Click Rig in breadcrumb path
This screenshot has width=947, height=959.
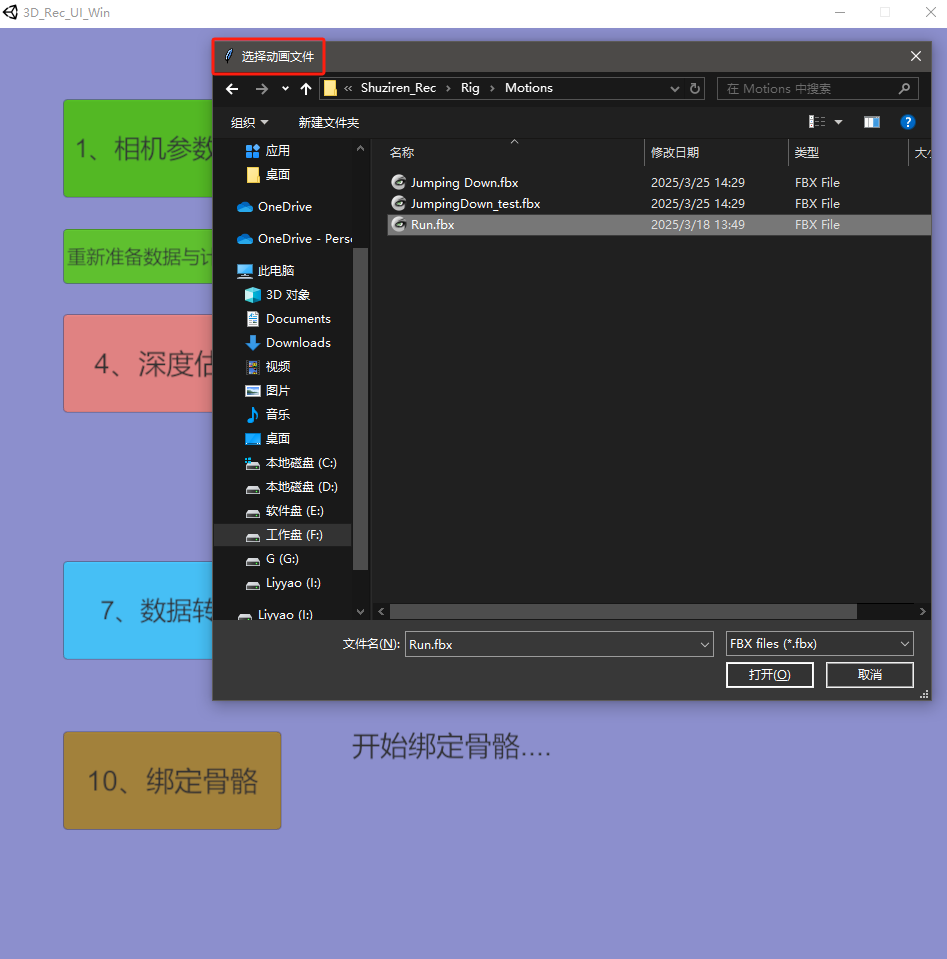coord(470,87)
